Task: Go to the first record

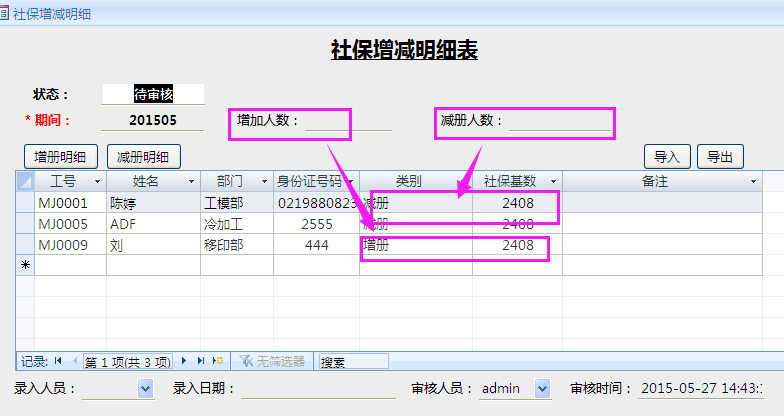Action: (x=58, y=361)
